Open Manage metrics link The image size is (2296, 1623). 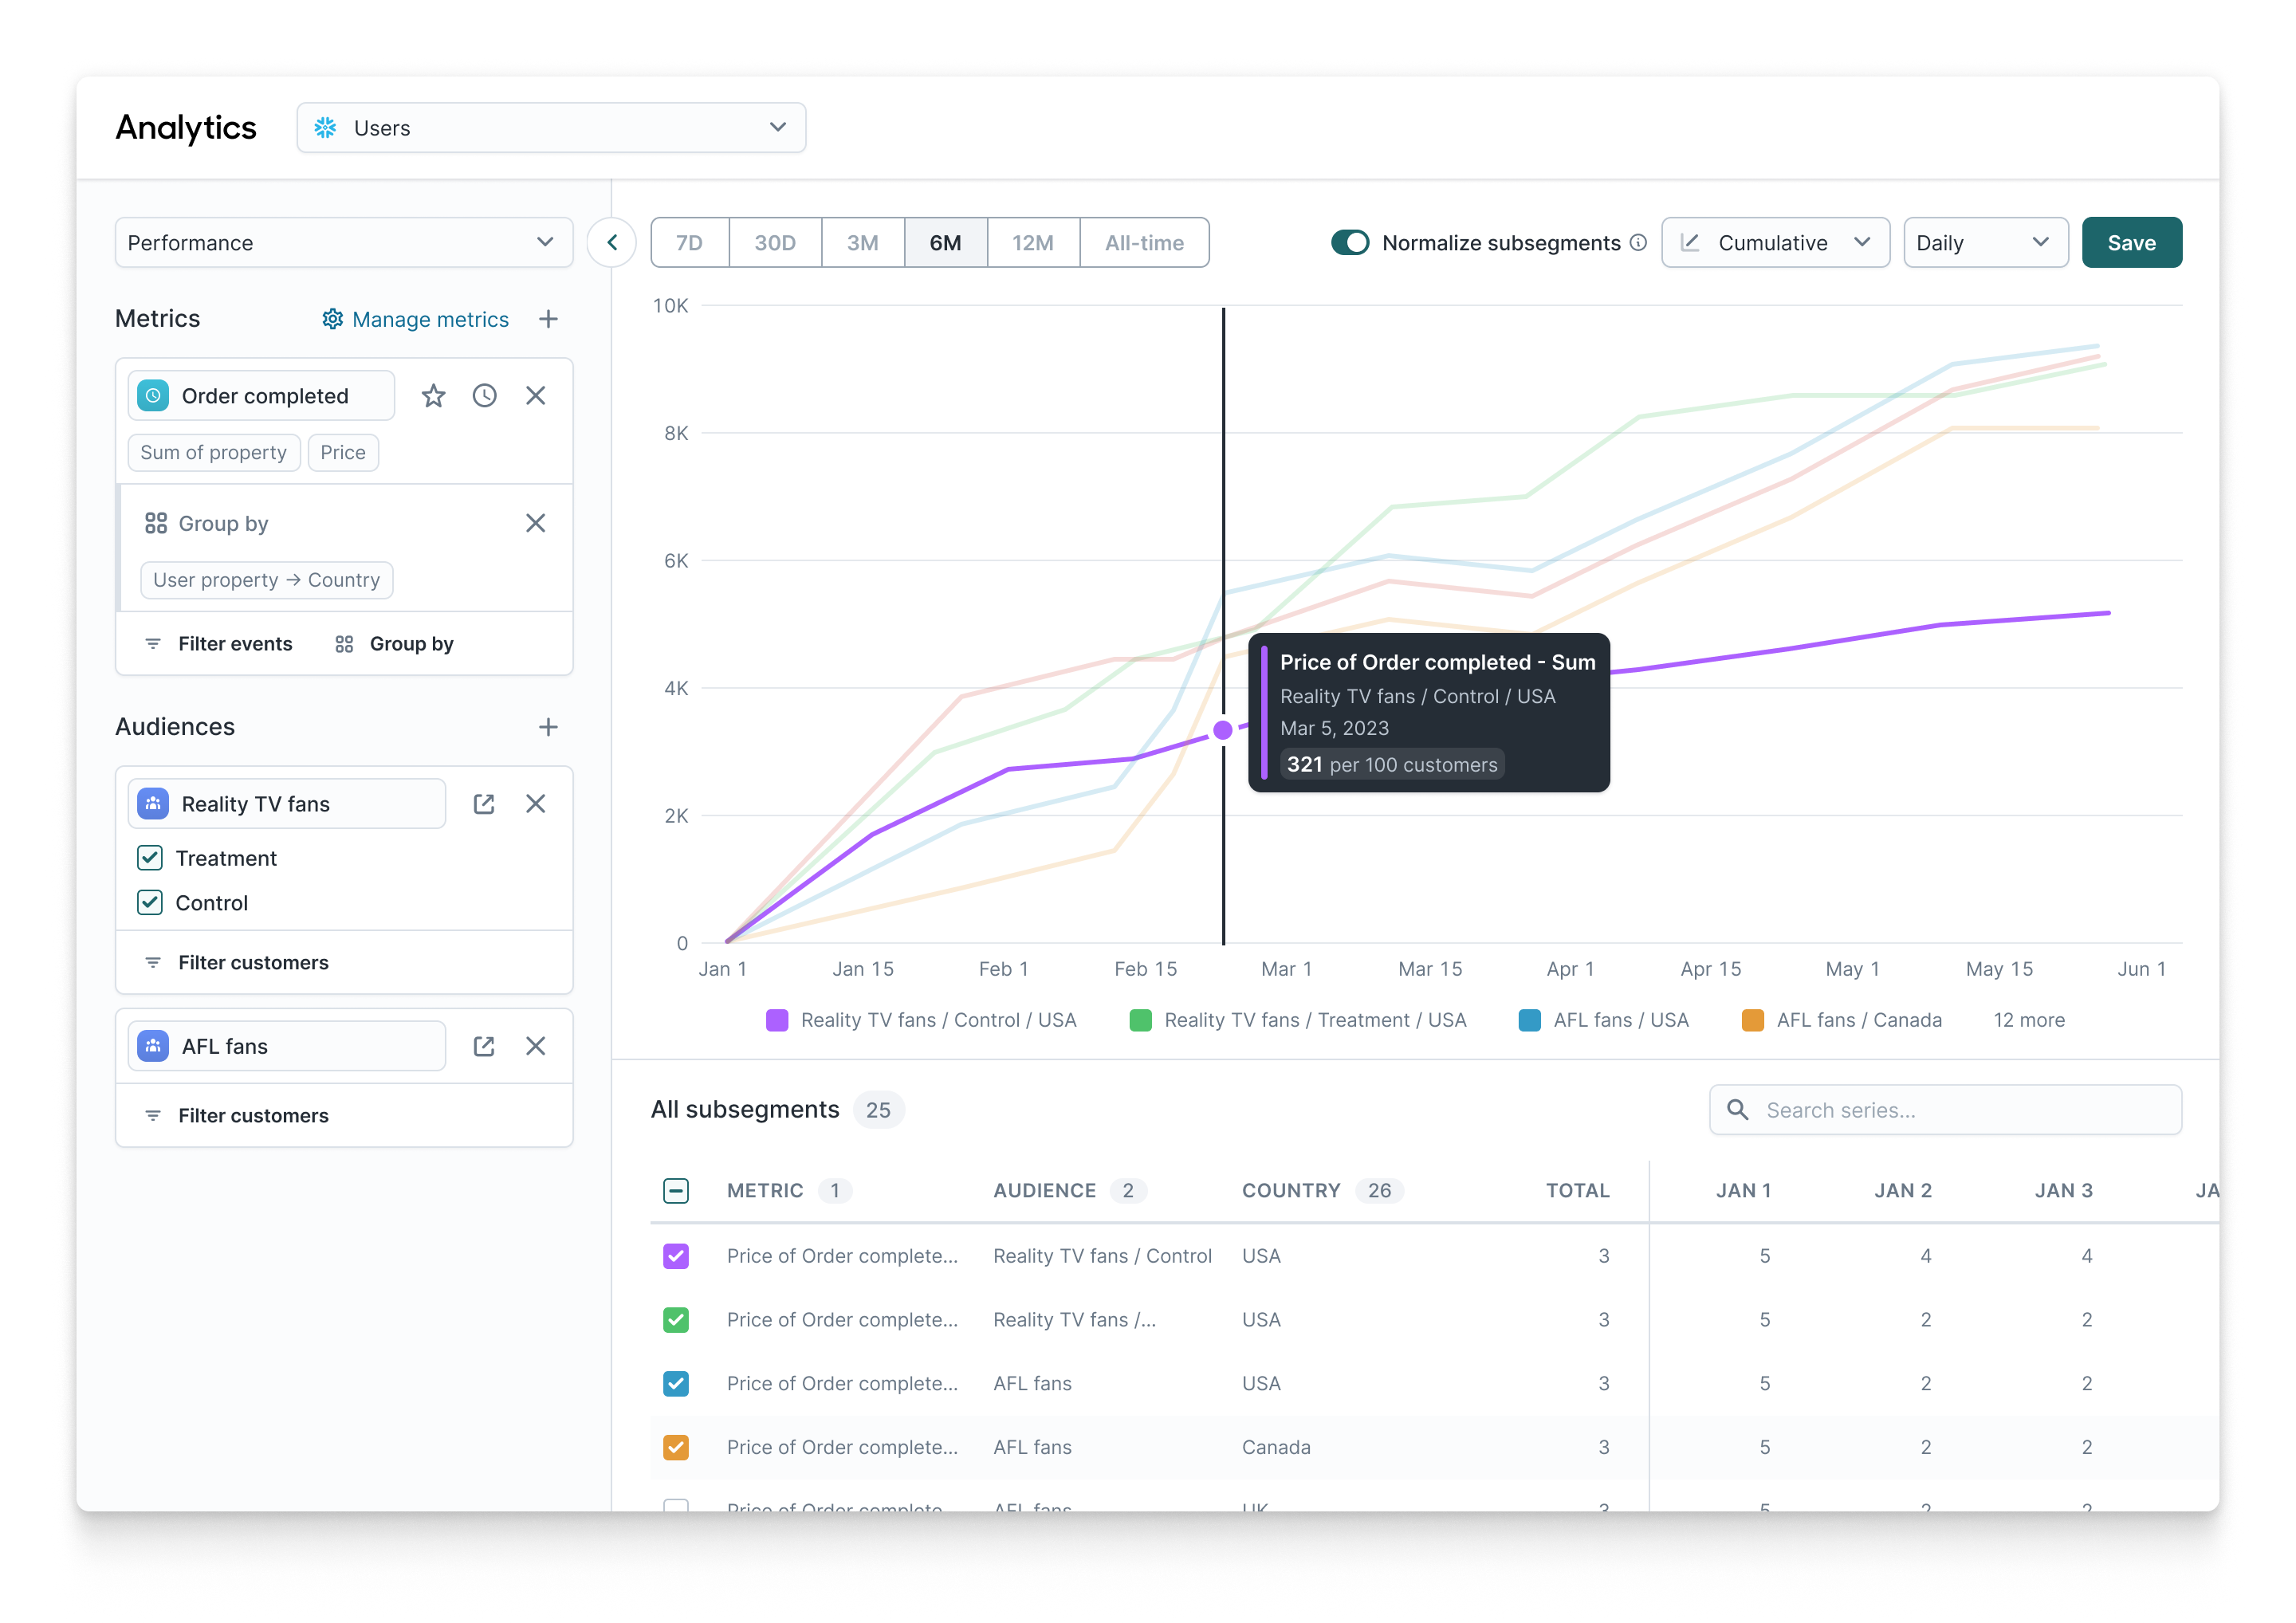pyautogui.click(x=416, y=319)
